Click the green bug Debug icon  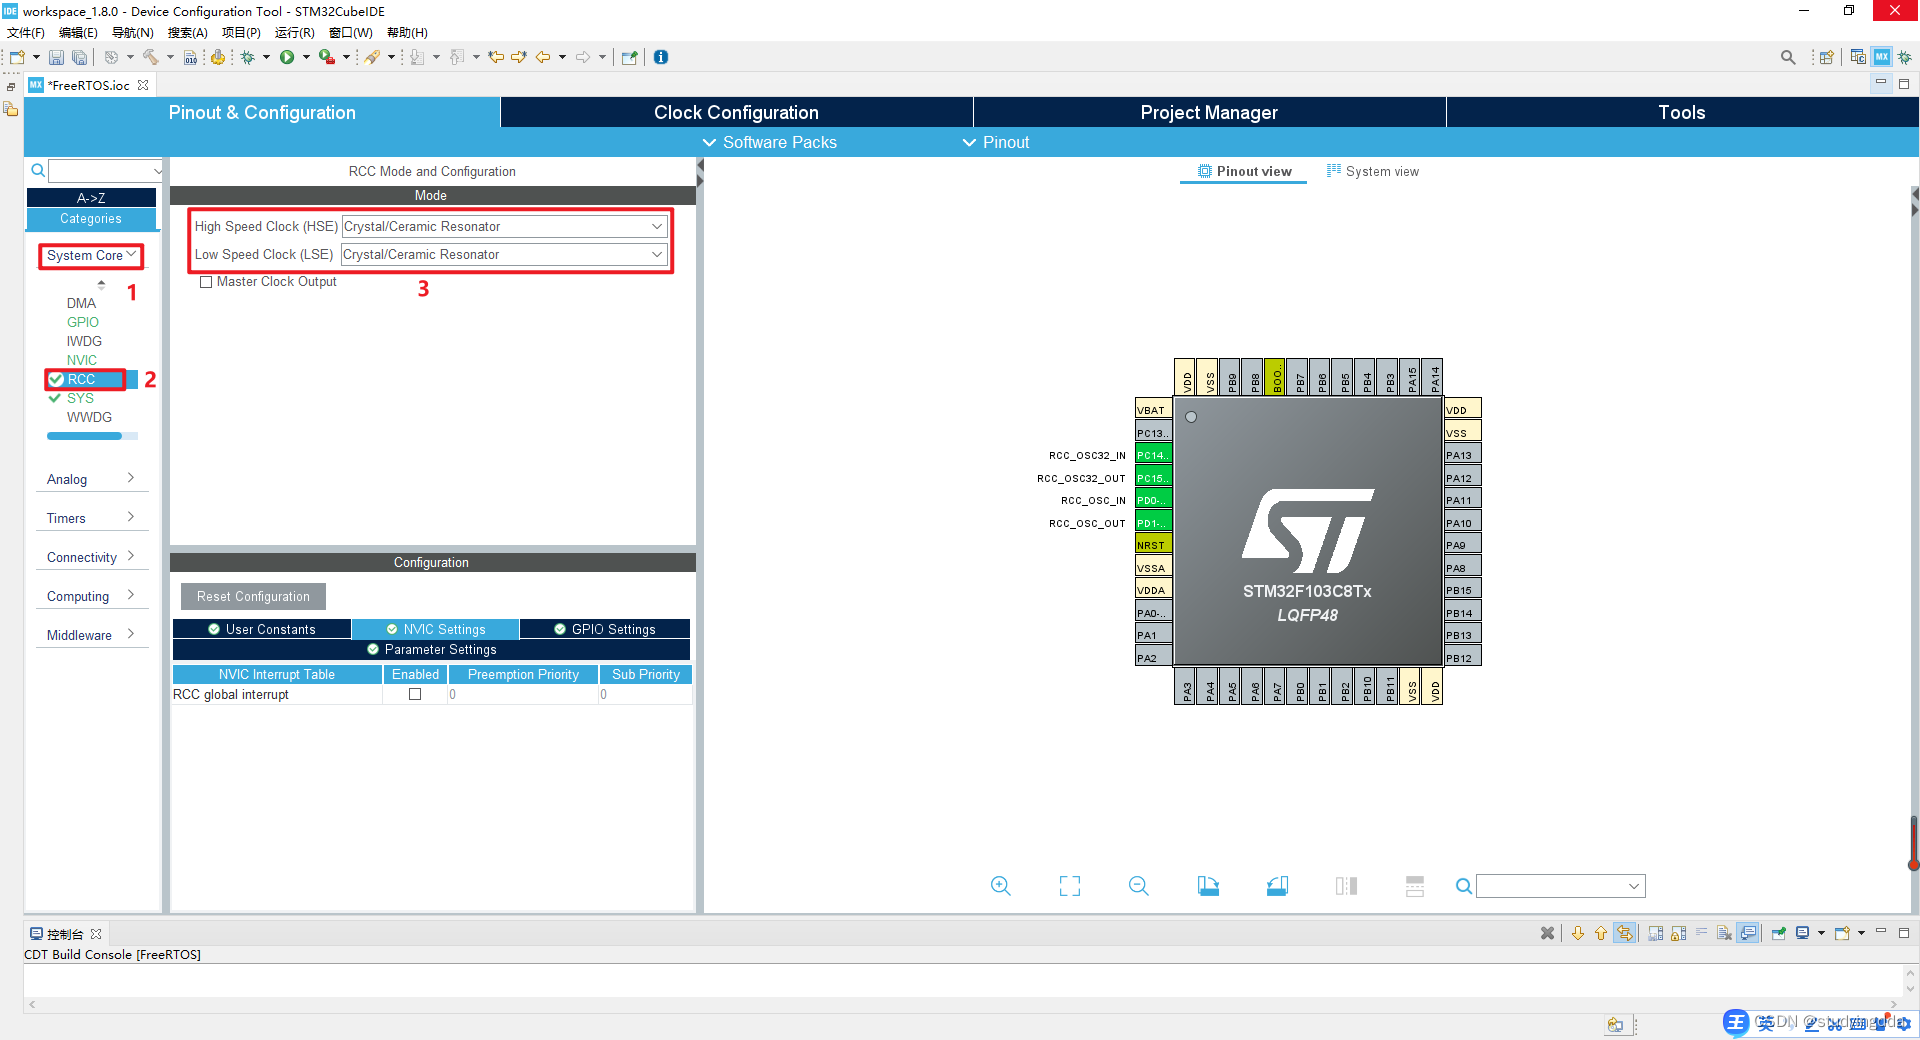[247, 57]
